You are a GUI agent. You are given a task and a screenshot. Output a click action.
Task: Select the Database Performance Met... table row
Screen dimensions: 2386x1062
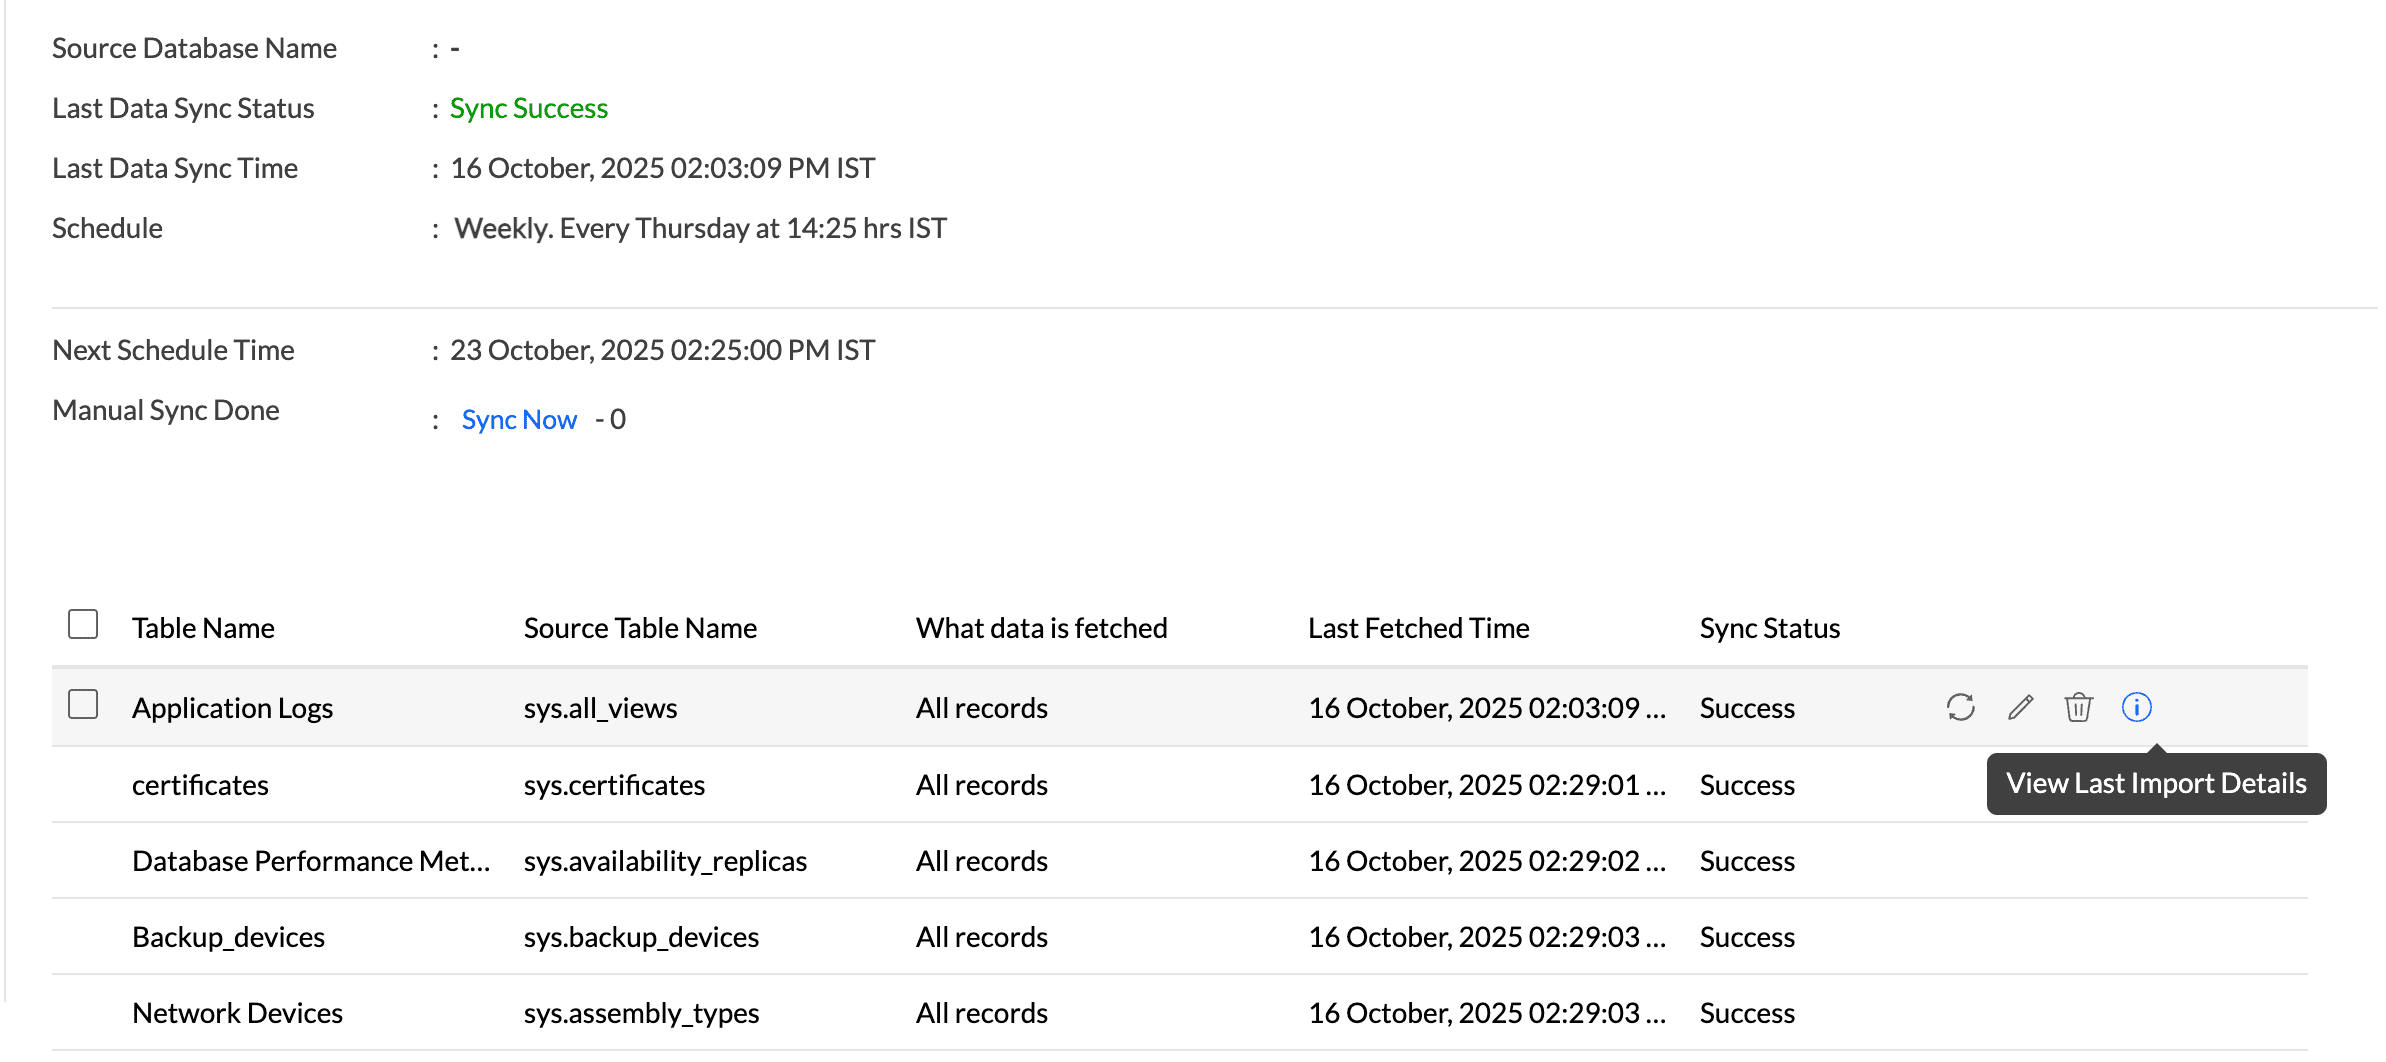[310, 861]
